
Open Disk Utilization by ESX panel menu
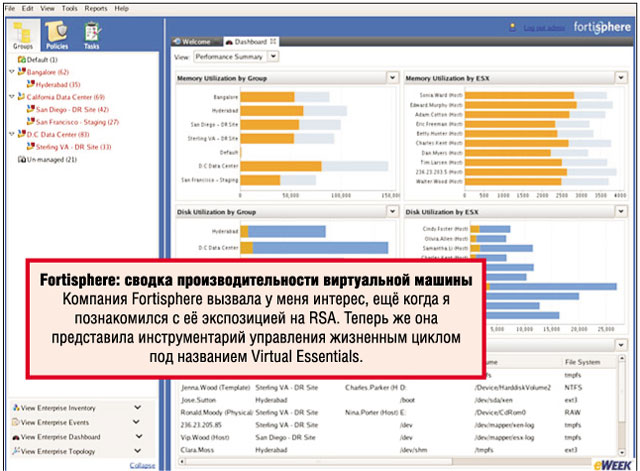[x=620, y=211]
